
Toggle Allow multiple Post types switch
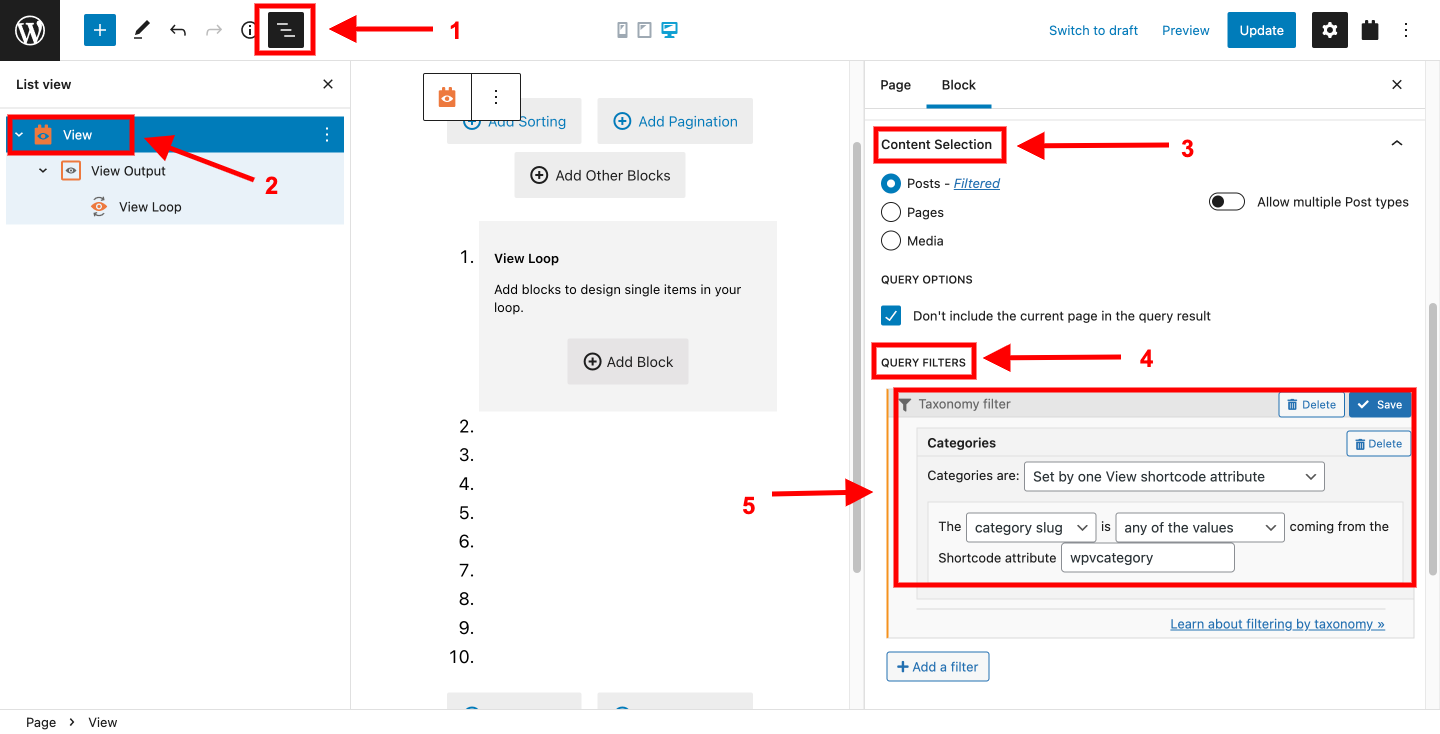(1227, 202)
